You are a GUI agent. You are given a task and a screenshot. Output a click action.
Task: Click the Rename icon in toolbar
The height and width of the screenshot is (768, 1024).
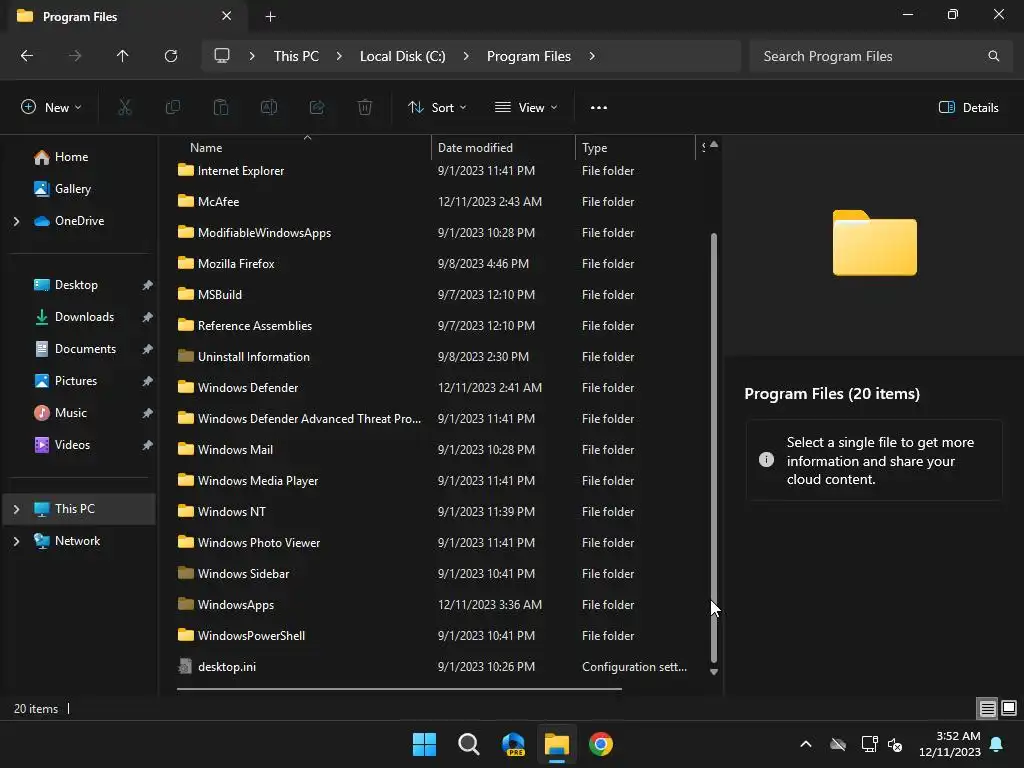click(269, 108)
